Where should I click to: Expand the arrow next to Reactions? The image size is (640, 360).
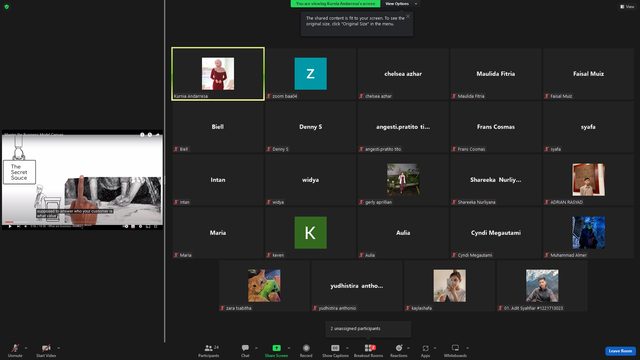[409, 348]
